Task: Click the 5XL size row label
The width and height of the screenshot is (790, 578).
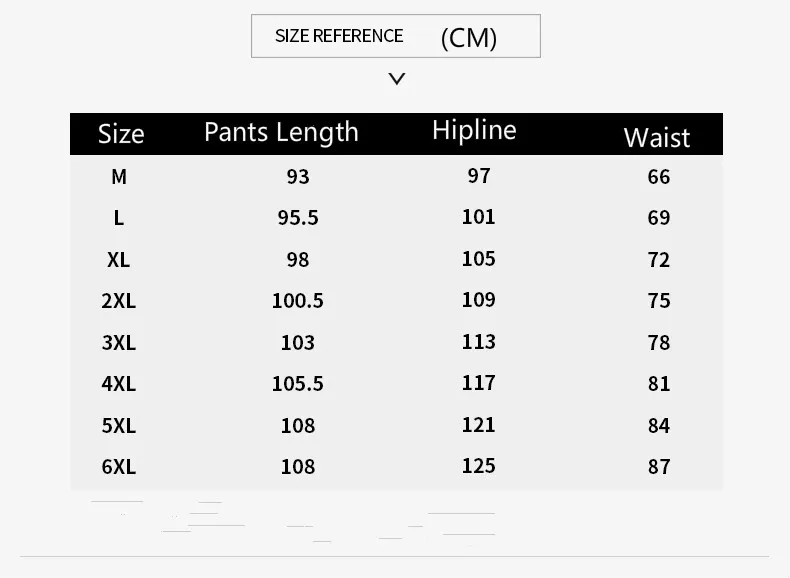Action: point(118,426)
